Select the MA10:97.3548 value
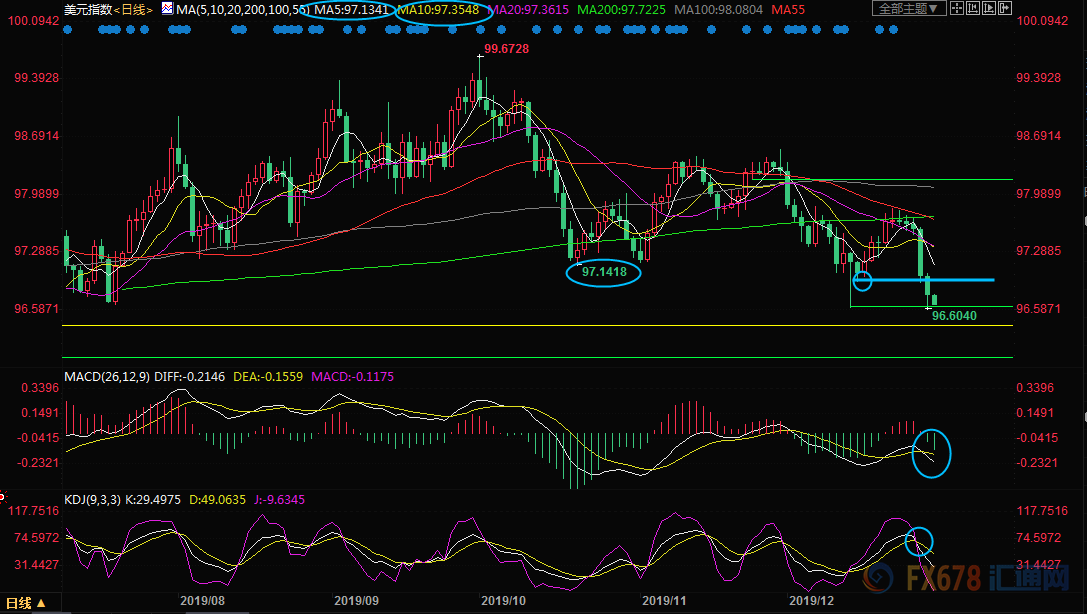Screen dimensions: 1087x614 click(x=438, y=10)
